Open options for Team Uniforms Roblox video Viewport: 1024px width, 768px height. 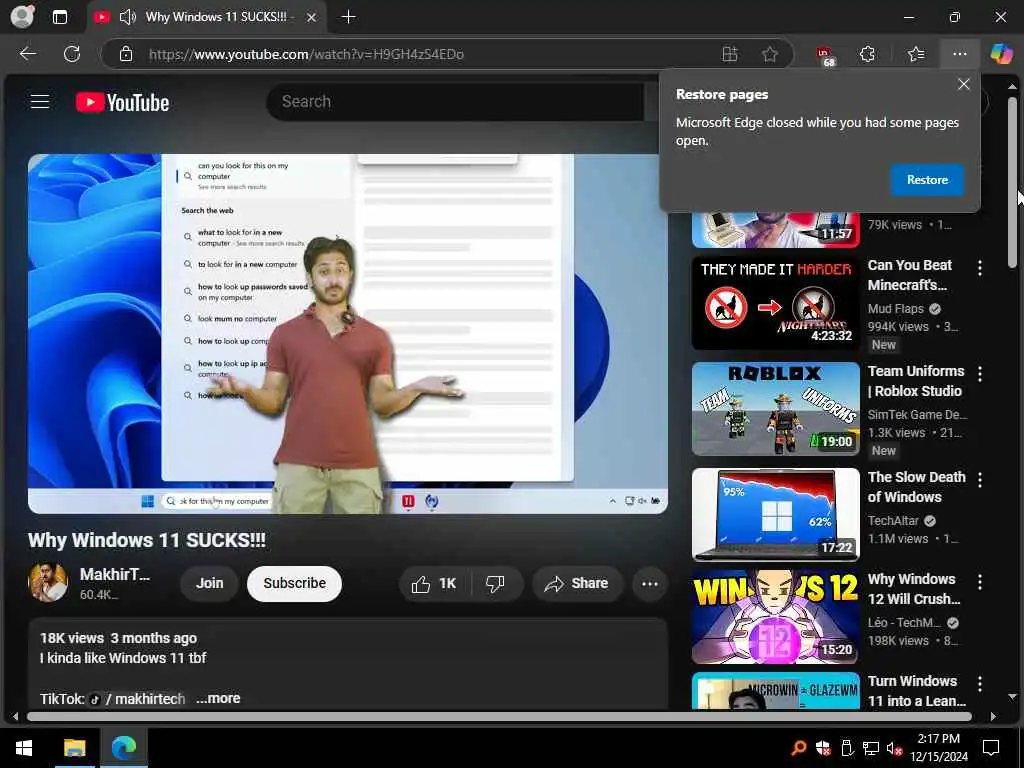(x=980, y=374)
